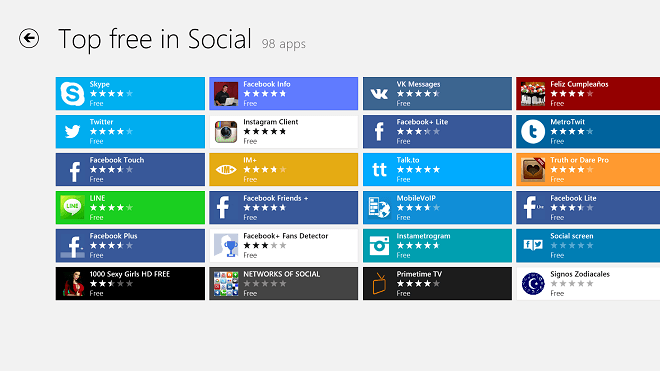
Task: Select the IM+ app icon
Action: coord(226,170)
